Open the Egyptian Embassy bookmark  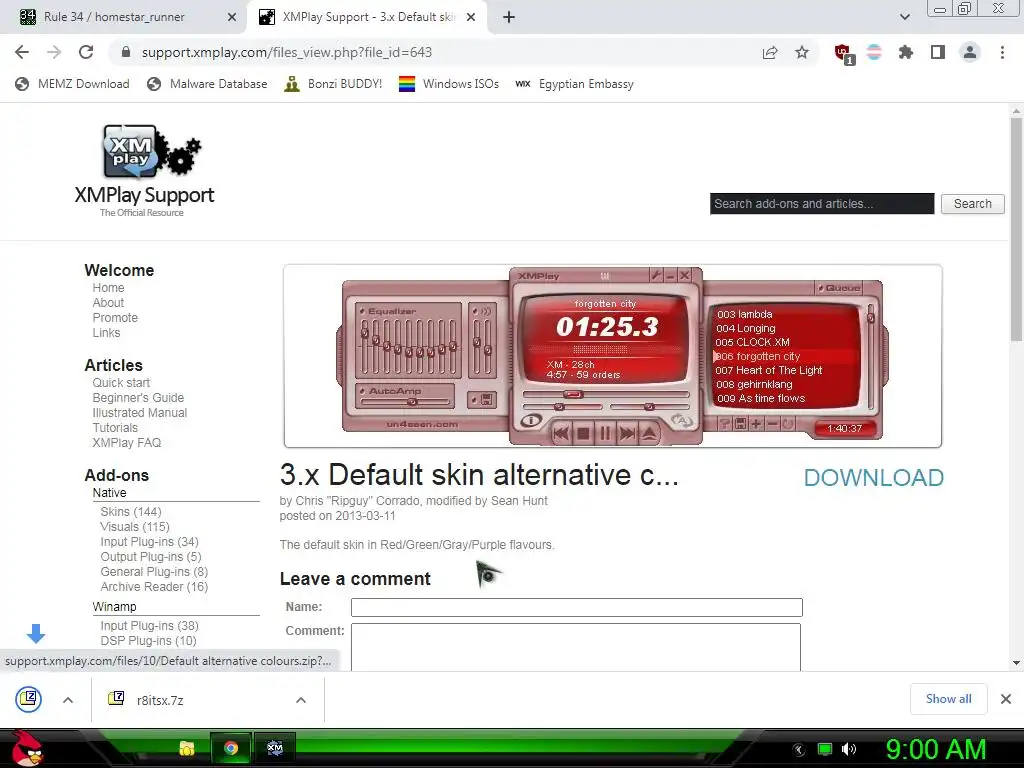[x=575, y=84]
